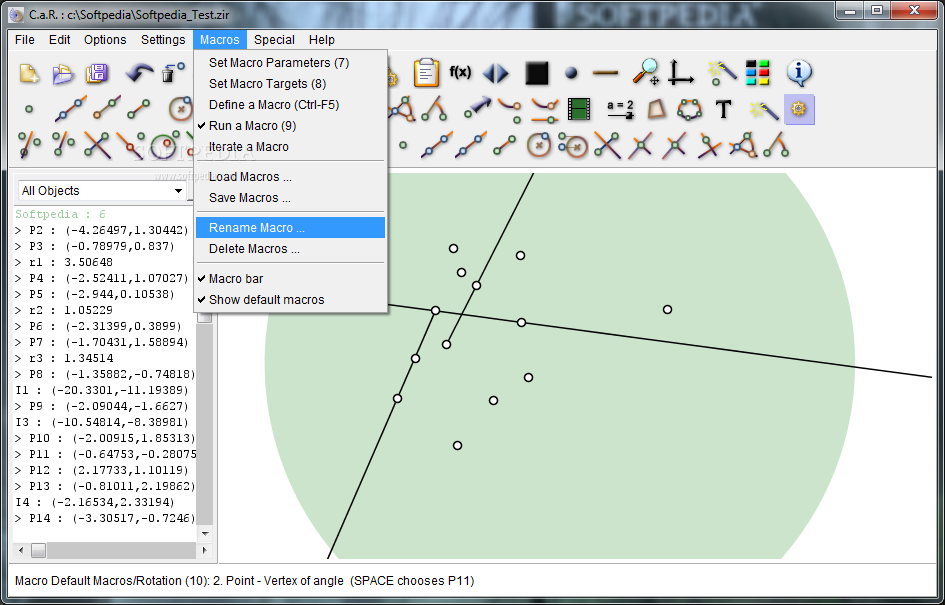The width and height of the screenshot is (945, 605).
Task: Pick the line thickness icon
Action: pyautogui.click(x=606, y=74)
